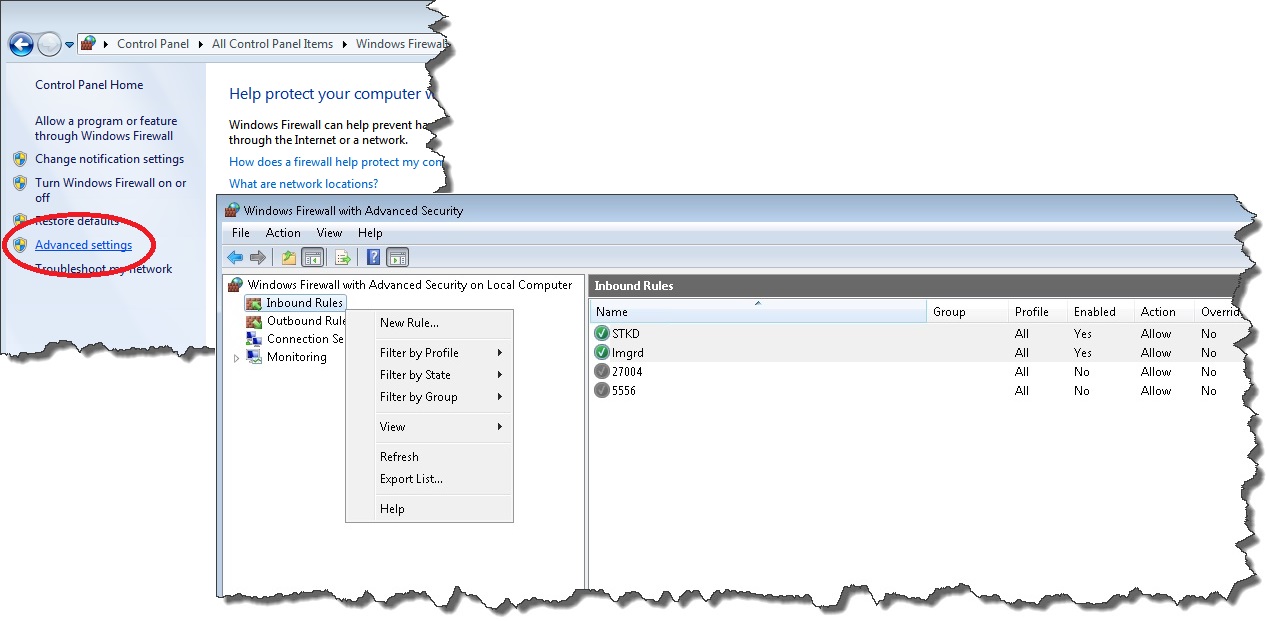Sort rules by the Profile column header
The image size is (1266, 621).
[x=1037, y=312]
